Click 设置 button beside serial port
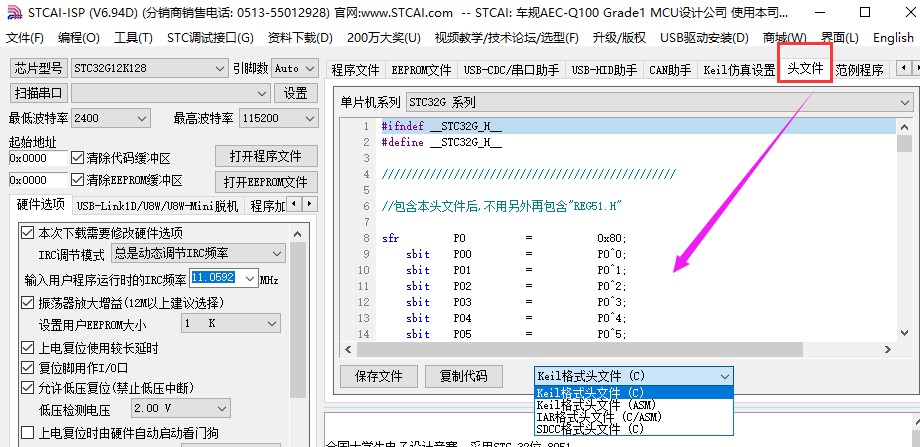The image size is (920, 447). coord(296,93)
